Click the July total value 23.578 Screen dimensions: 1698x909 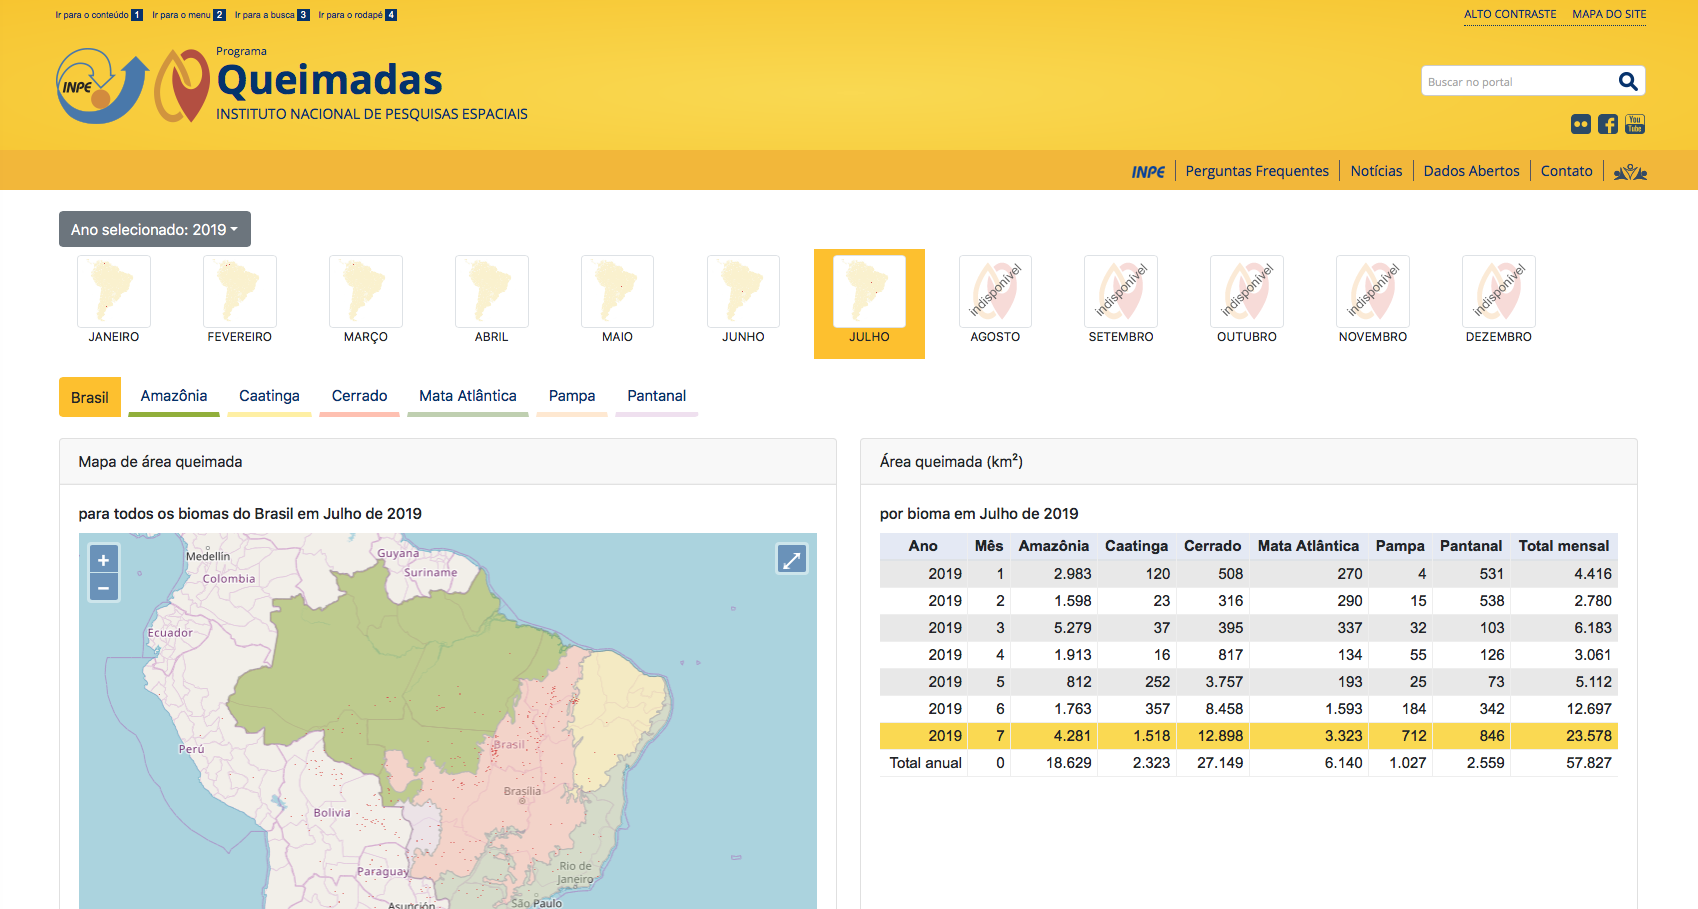[1589, 736]
